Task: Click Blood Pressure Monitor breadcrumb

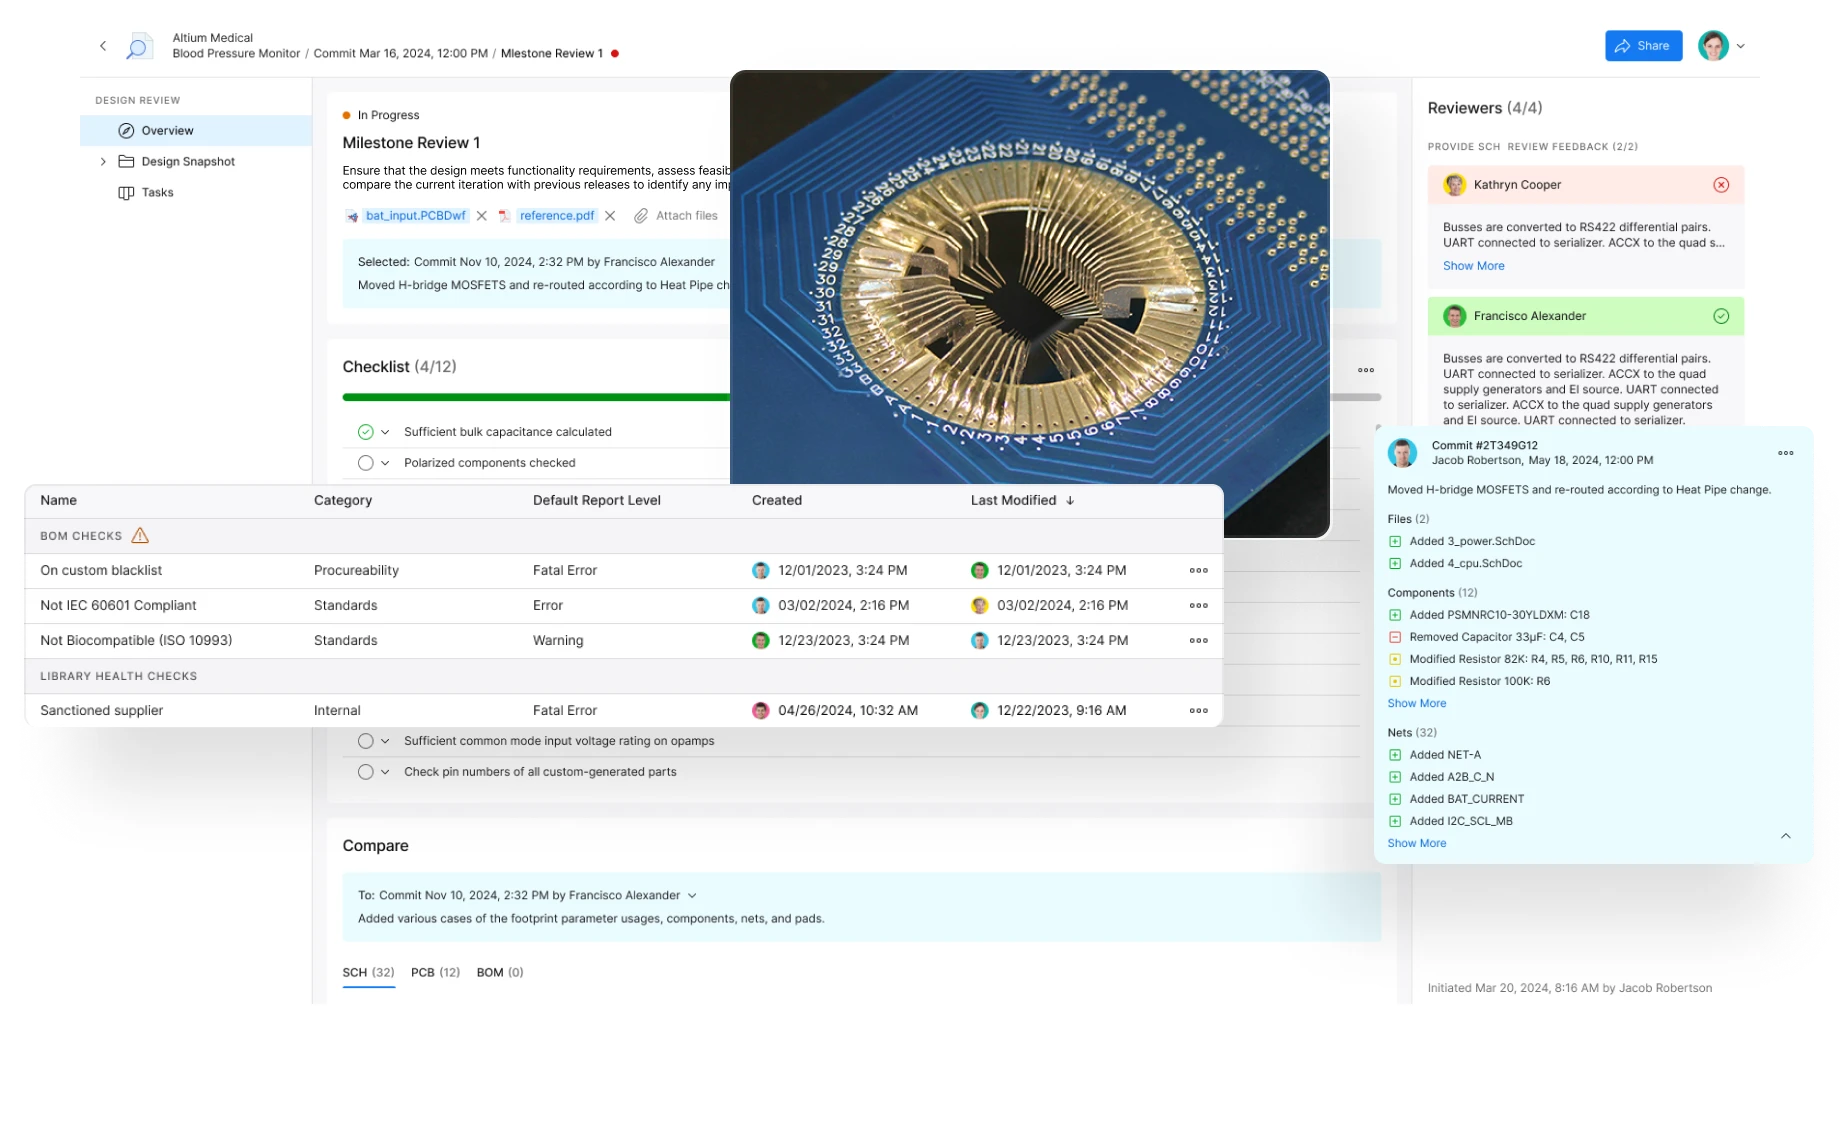Action: click(x=236, y=54)
